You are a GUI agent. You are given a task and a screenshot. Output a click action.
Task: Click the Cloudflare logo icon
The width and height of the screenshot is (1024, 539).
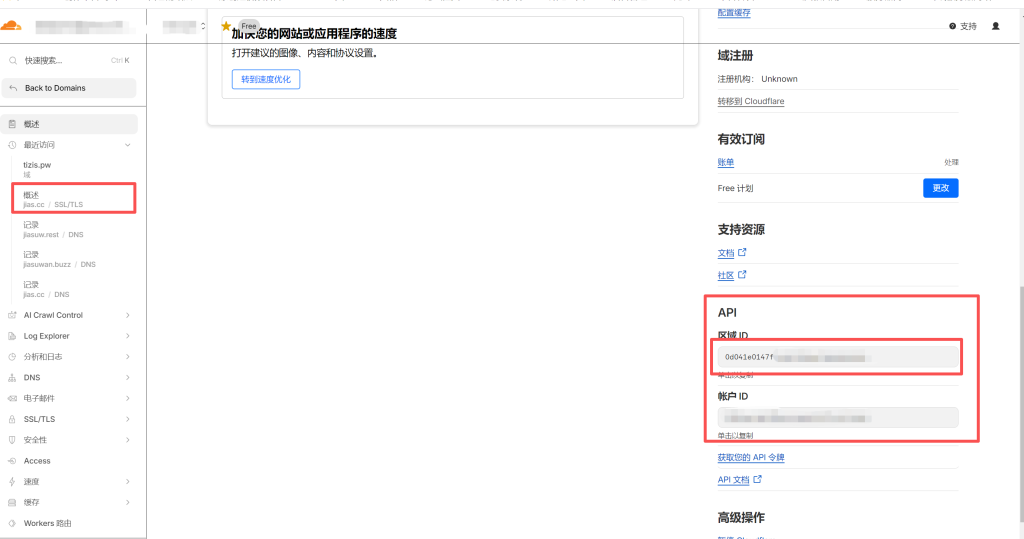11,26
